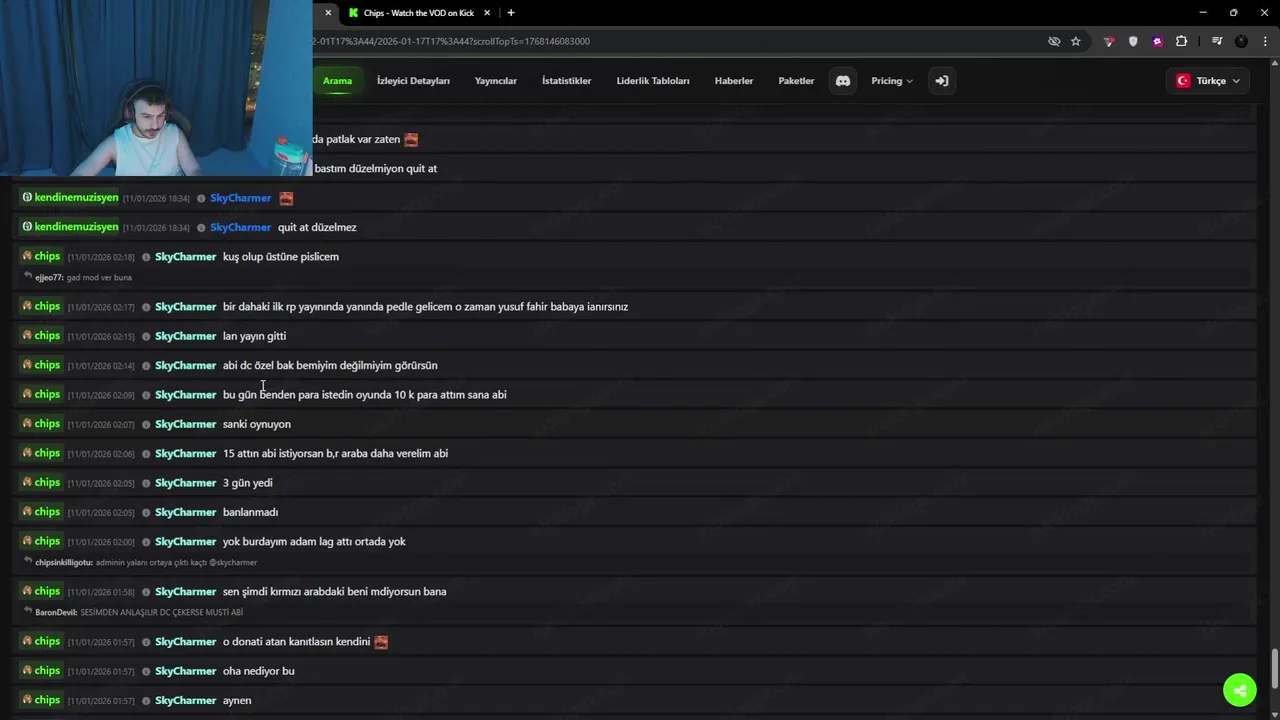Open Paketler in the navbar

click(796, 81)
